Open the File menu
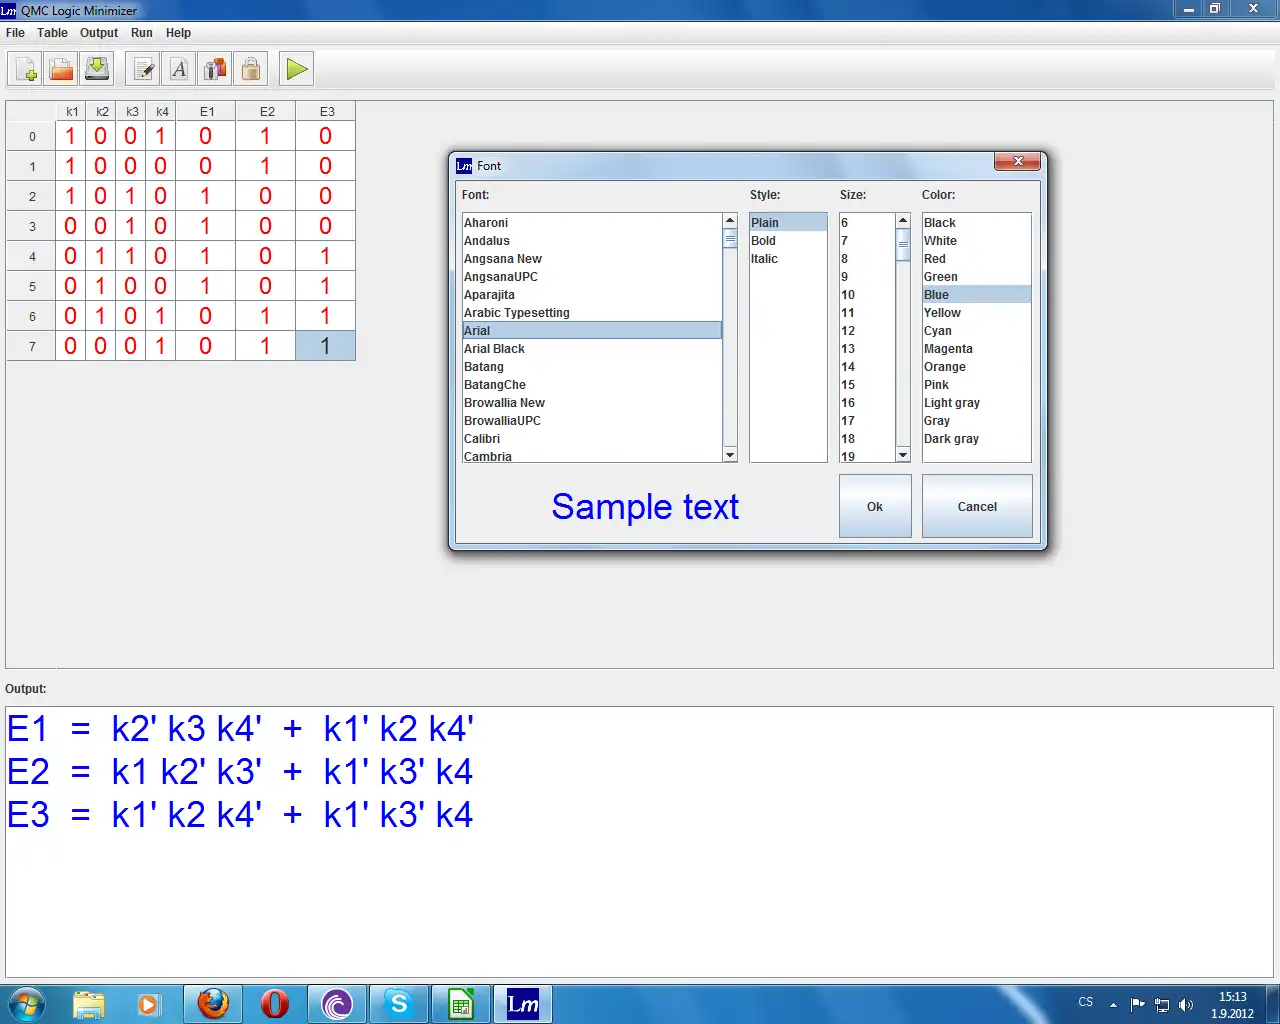Screen dimensions: 1280x1024 15,33
